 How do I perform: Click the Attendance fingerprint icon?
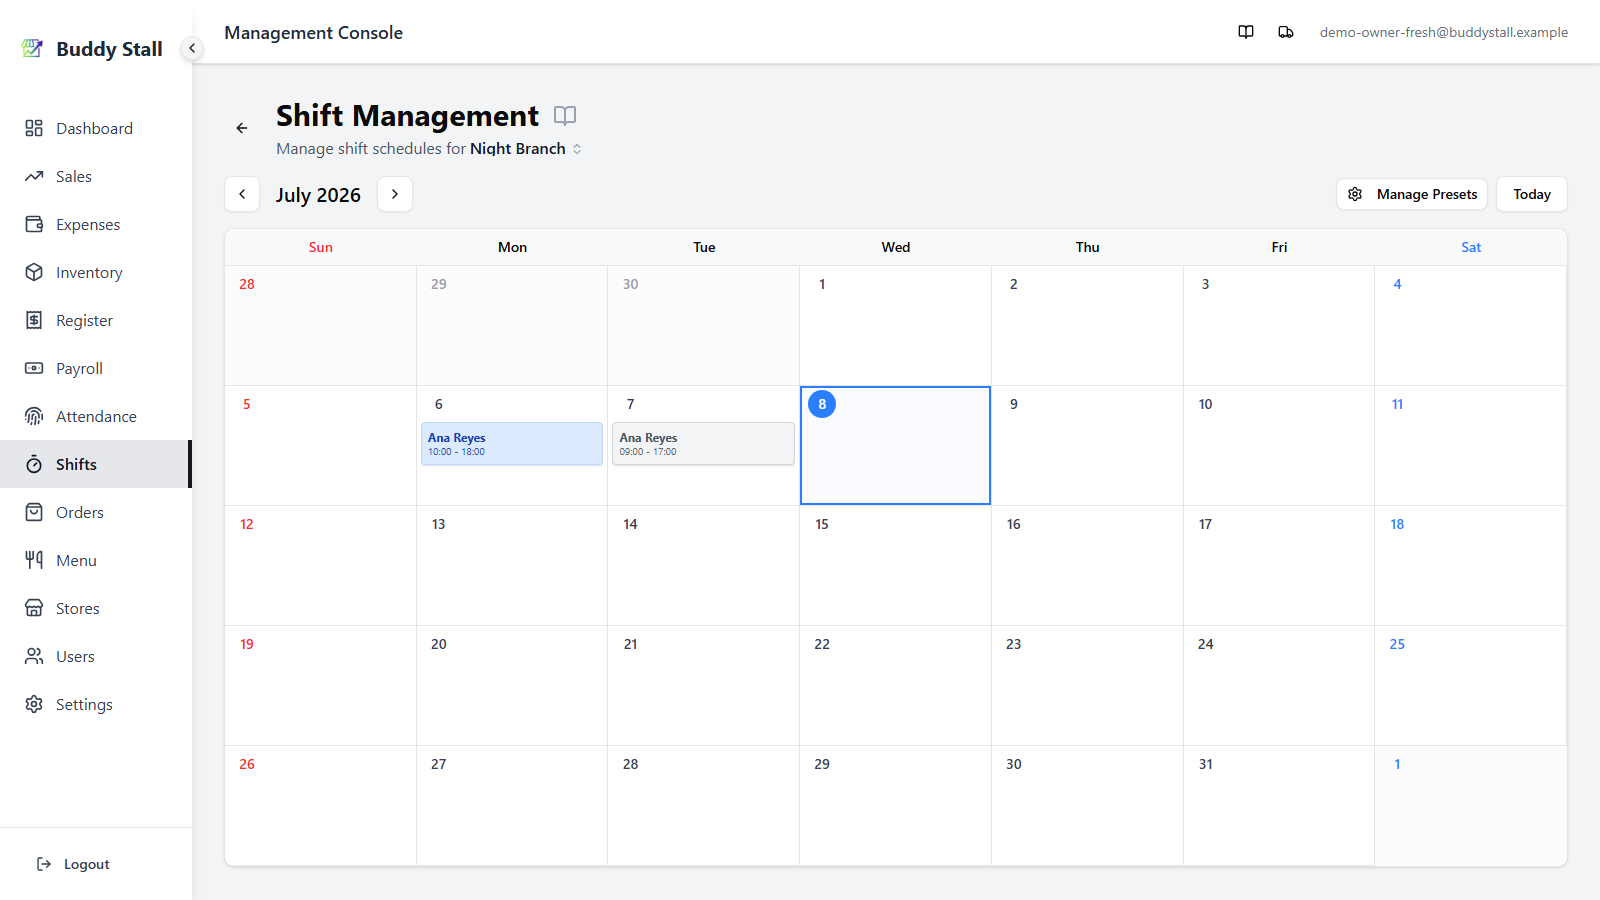34,416
